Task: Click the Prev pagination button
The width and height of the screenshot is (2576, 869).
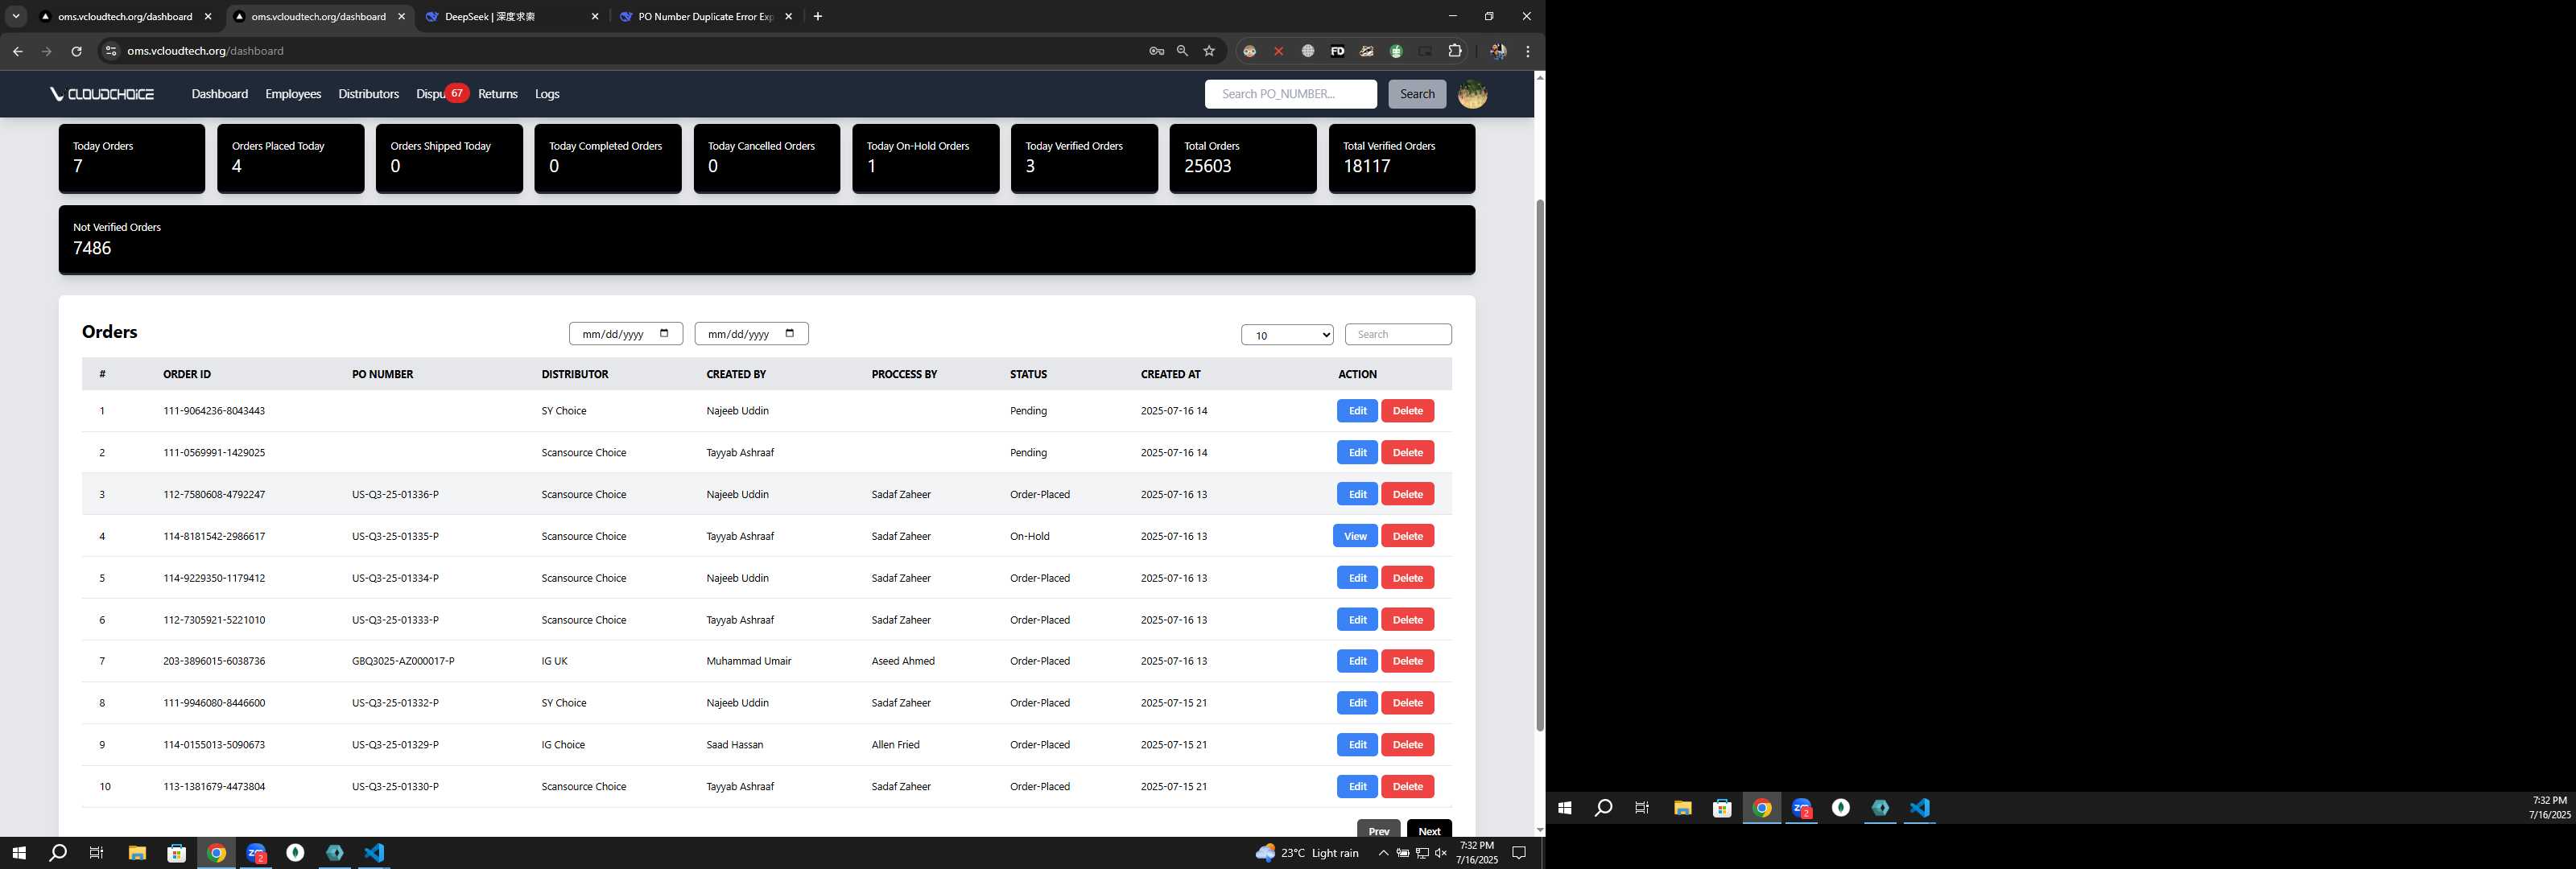Action: 1378,830
